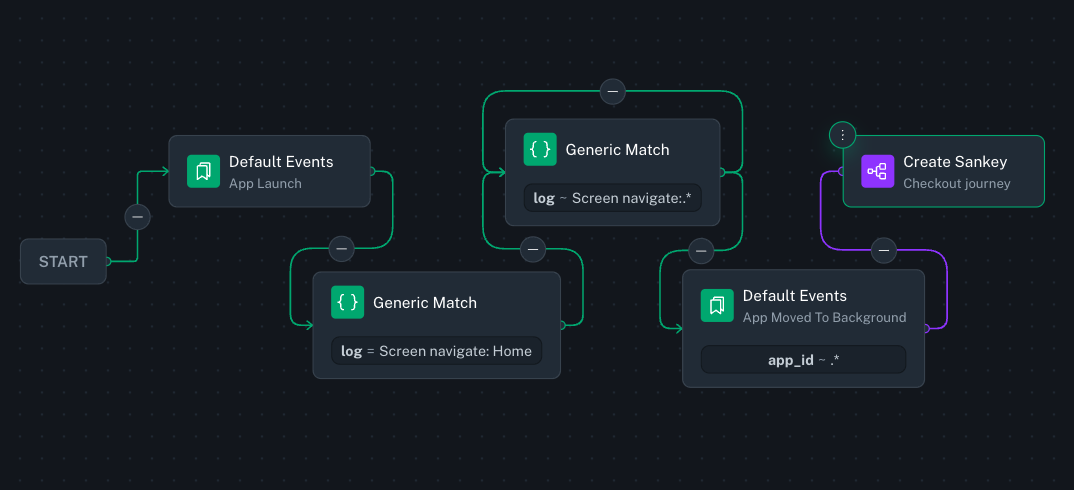Image resolution: width=1074 pixels, height=490 pixels.
Task: Click the purple Create Sankey diagram icon
Action: [x=877, y=171]
